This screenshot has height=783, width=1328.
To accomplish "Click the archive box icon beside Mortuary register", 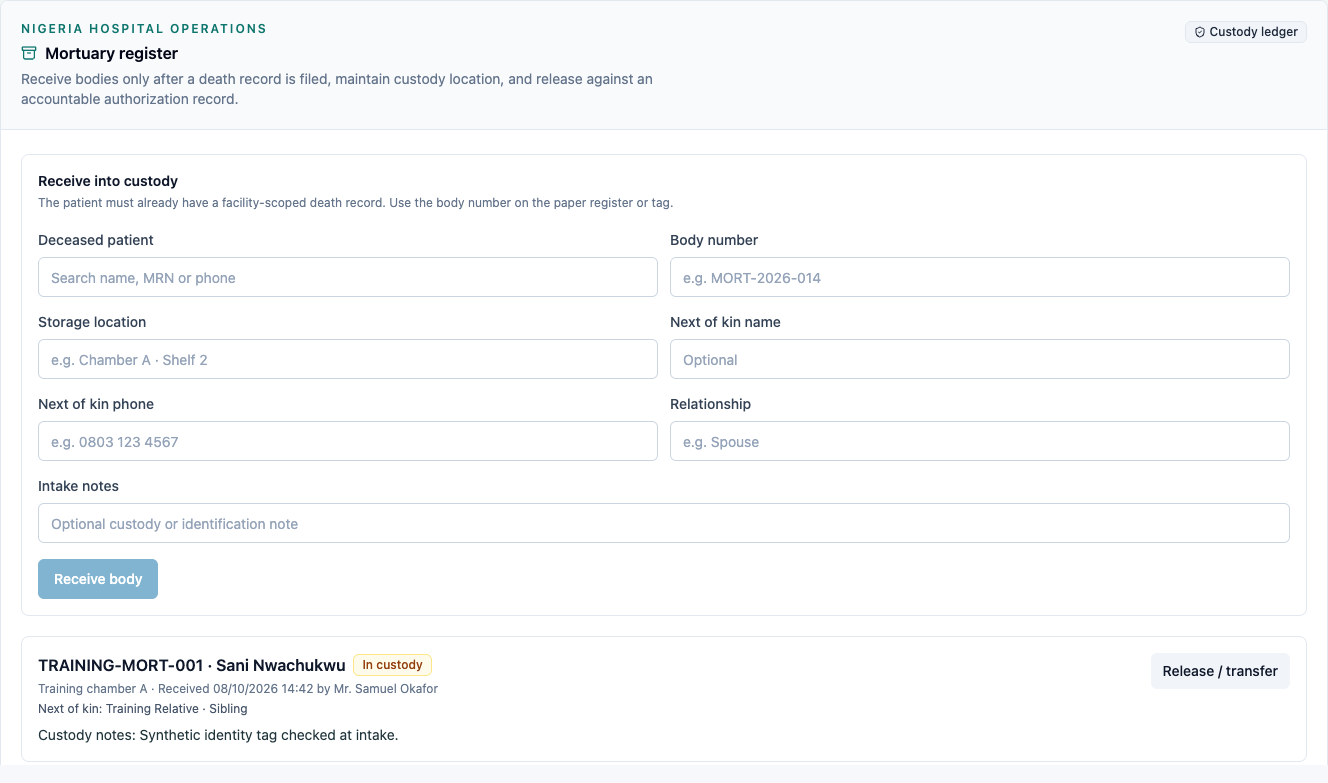I will tap(29, 53).
